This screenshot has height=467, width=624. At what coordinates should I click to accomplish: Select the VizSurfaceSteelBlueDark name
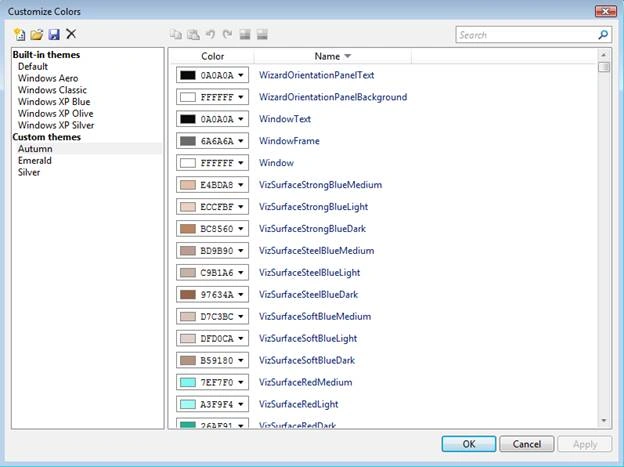pos(308,295)
